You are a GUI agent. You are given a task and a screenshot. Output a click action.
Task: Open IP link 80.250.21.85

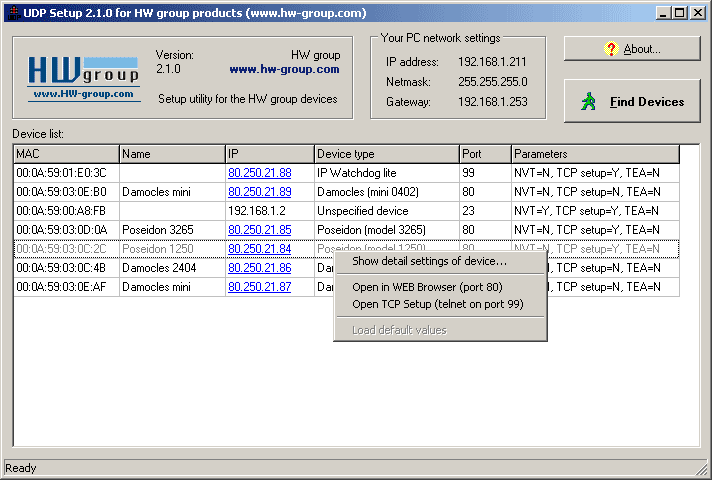pos(259,230)
